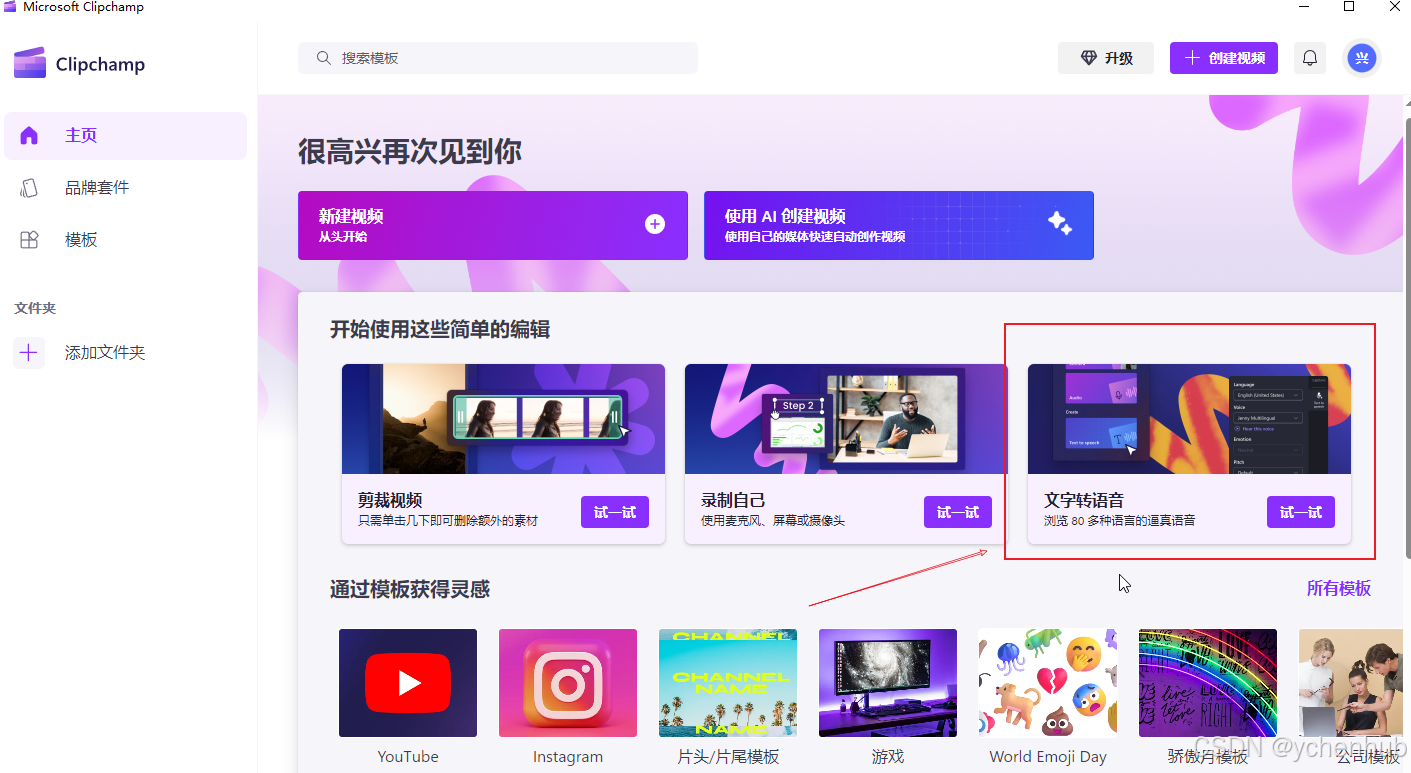Minimize the Clipchamp window
Screen dimensions: 1411x773
point(1303,6)
